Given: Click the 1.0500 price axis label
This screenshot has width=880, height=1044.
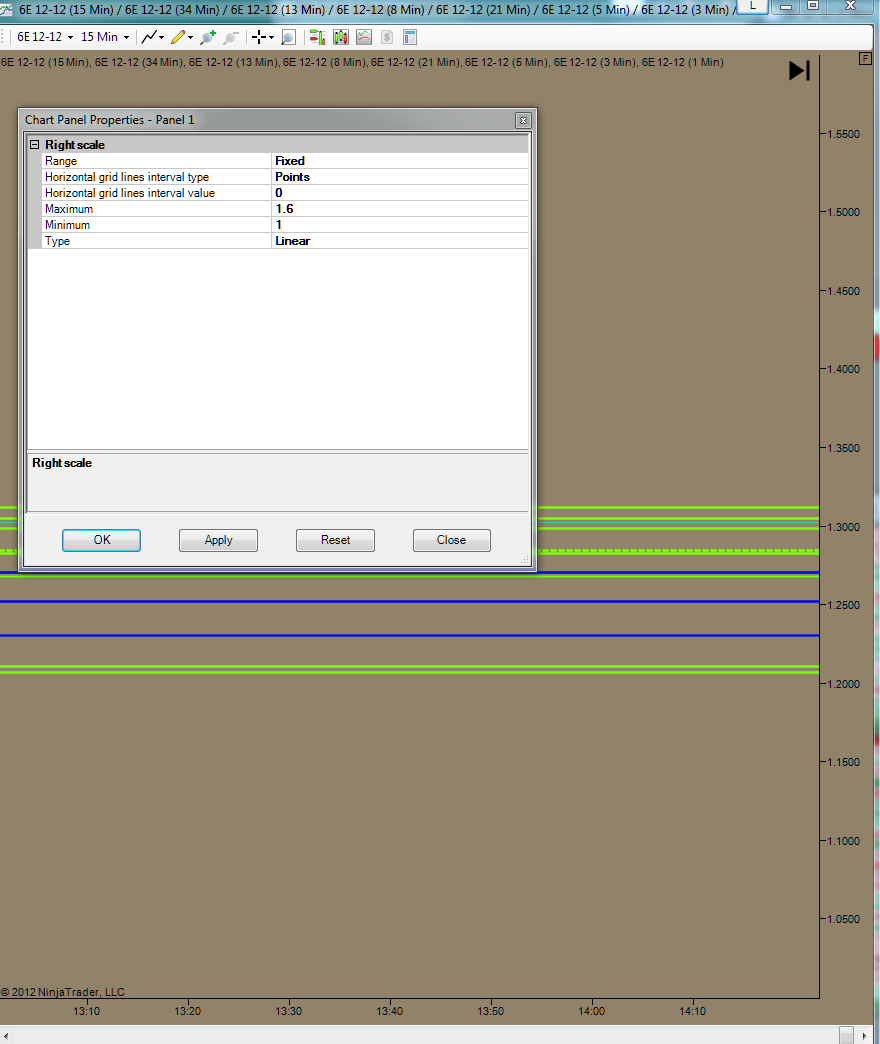Looking at the screenshot, I should (x=843, y=919).
